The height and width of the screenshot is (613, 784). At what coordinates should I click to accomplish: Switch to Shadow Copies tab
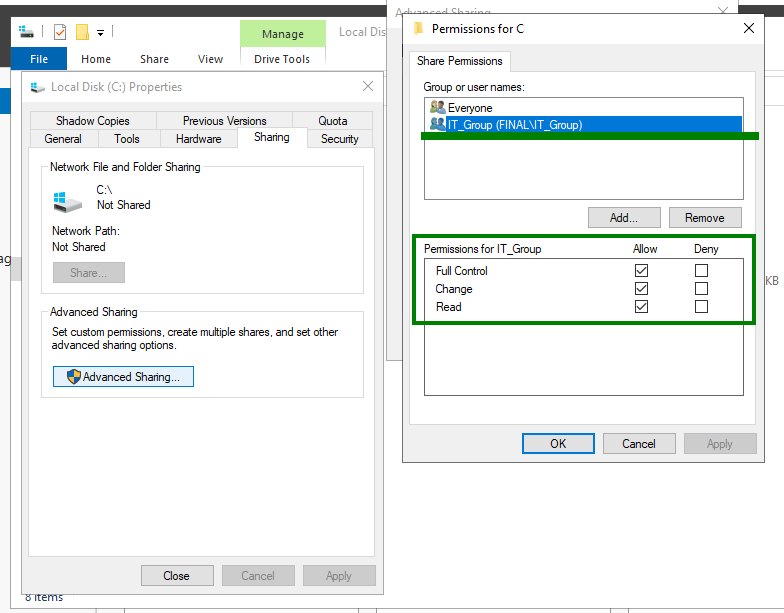click(x=93, y=120)
